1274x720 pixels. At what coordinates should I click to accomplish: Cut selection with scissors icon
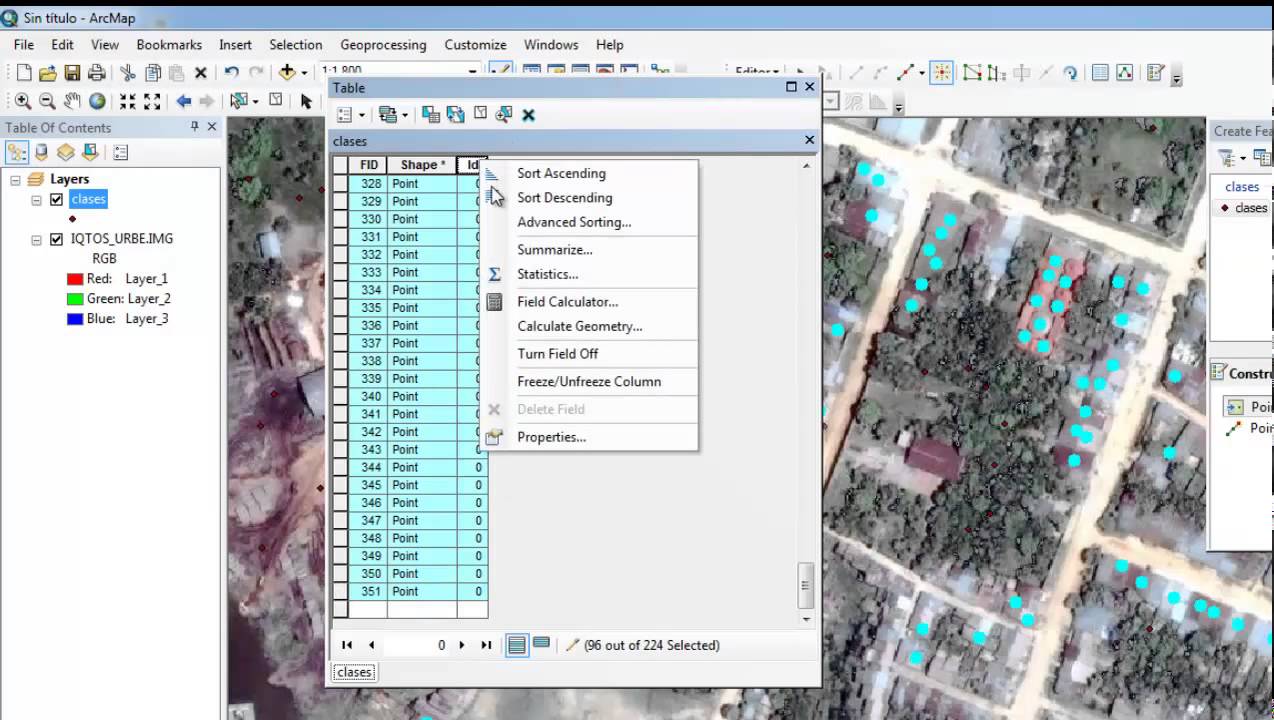128,73
